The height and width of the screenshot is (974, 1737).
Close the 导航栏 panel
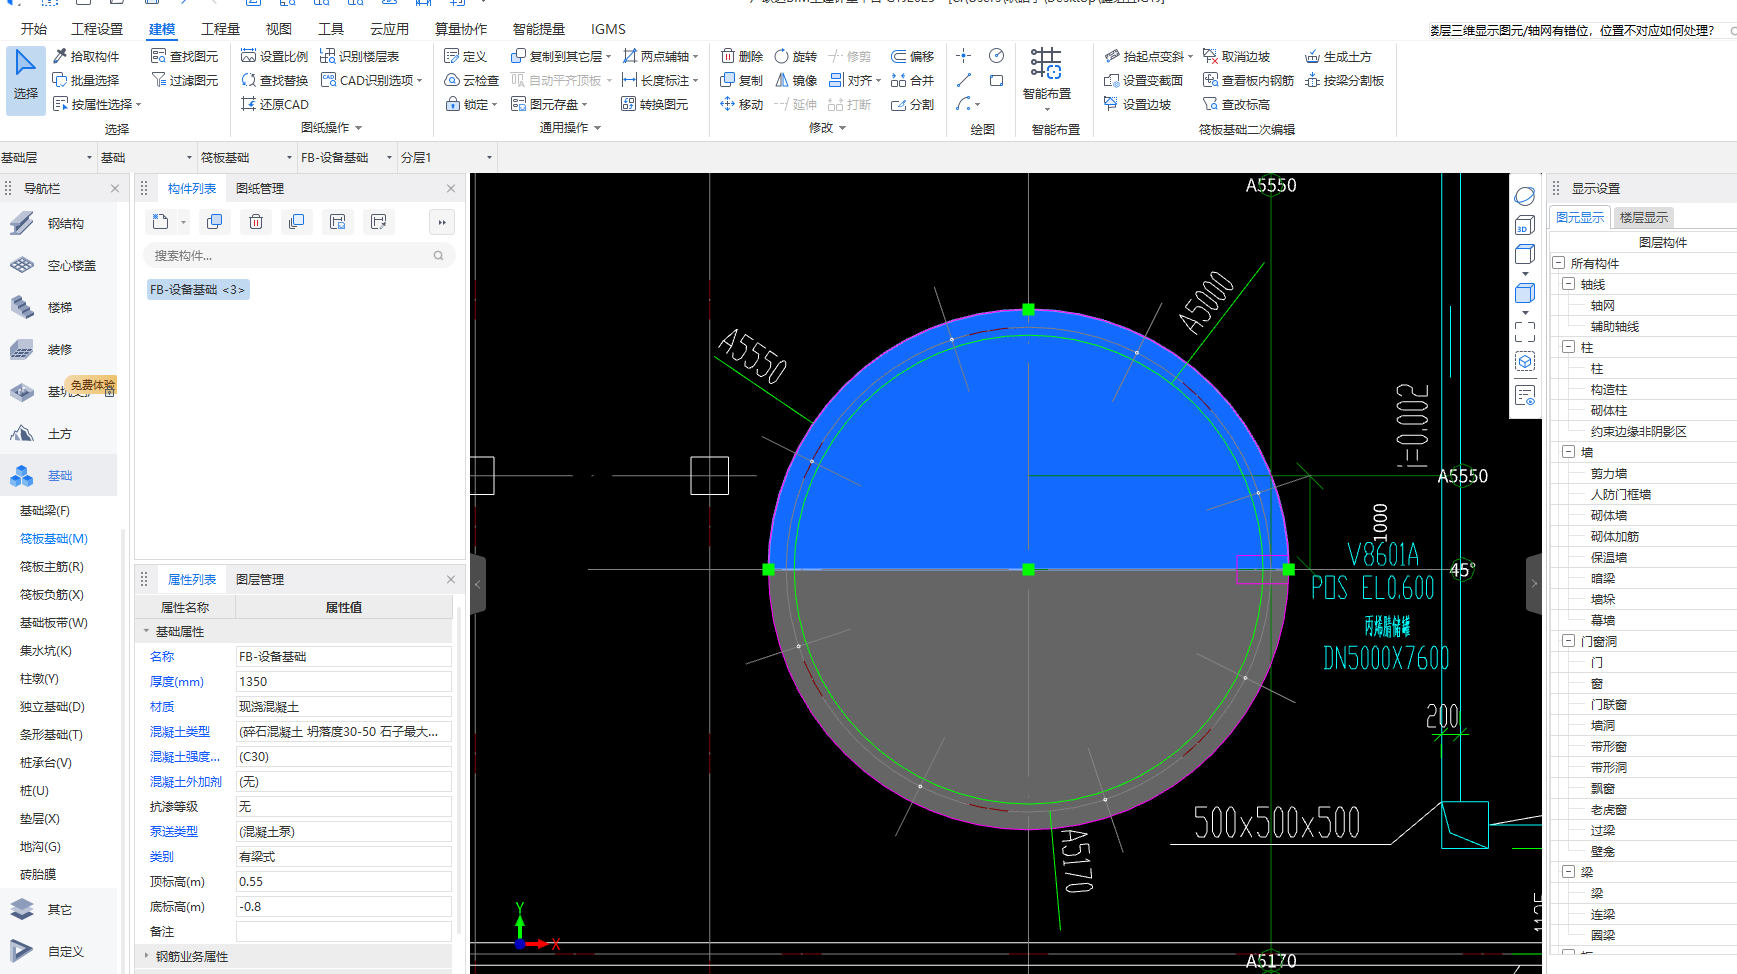tap(115, 188)
